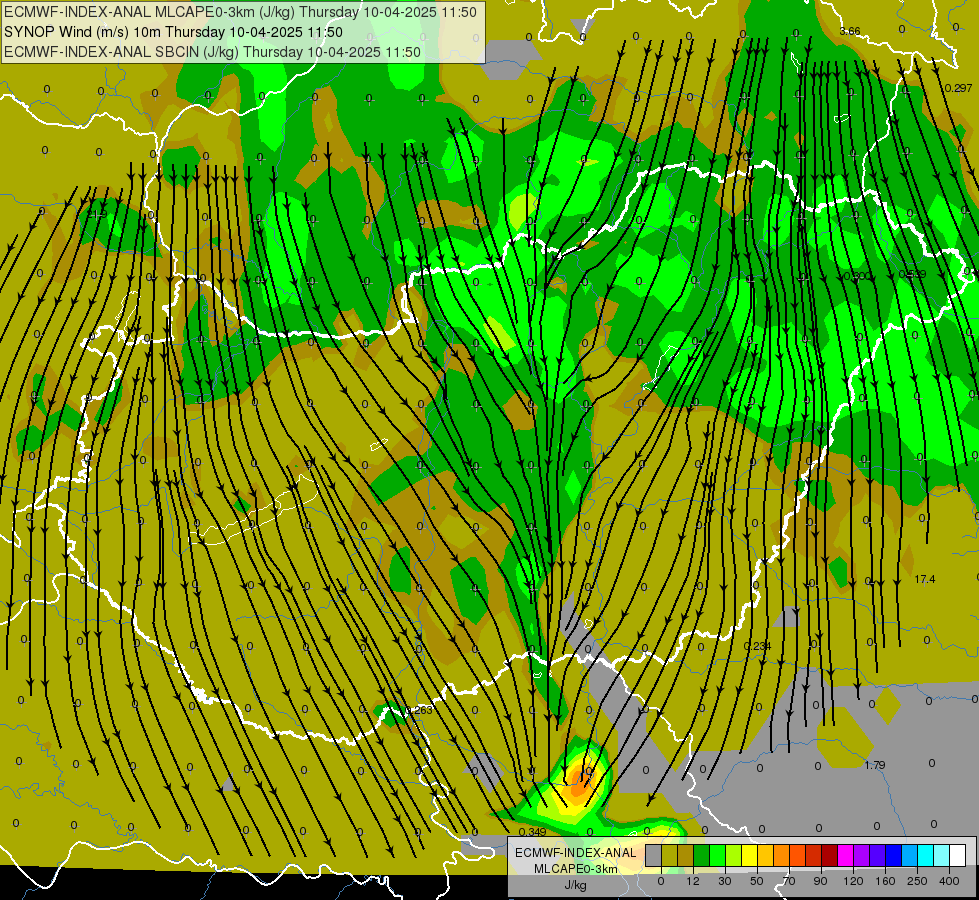Click the legend tick label 50
This screenshot has width=979, height=900.
(757, 881)
